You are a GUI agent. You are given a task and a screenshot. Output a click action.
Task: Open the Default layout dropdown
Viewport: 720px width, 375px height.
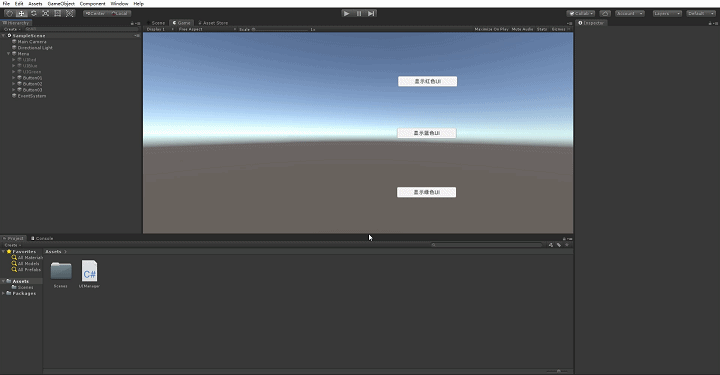pos(701,13)
